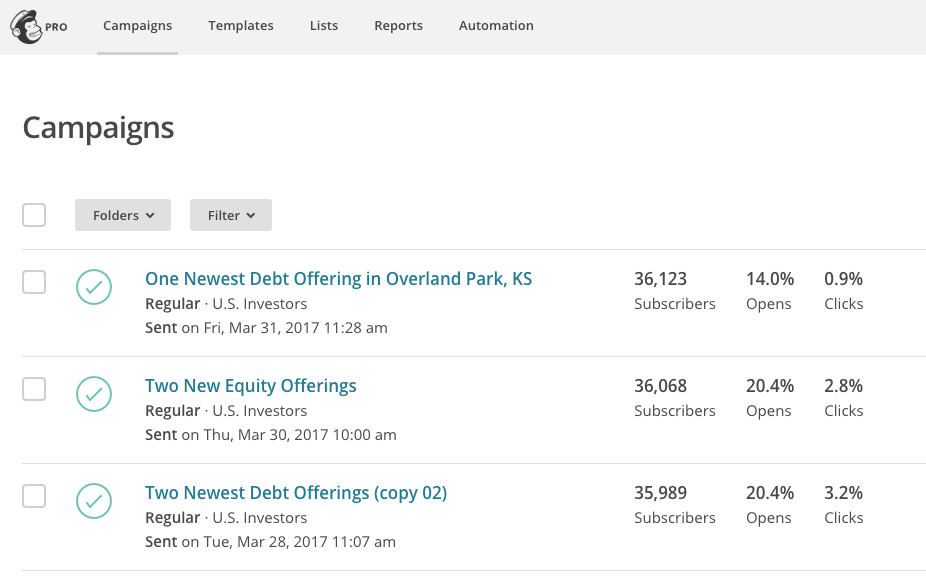This screenshot has width=926, height=582.
Task: Switch to the Campaigns tab
Action: coord(138,26)
